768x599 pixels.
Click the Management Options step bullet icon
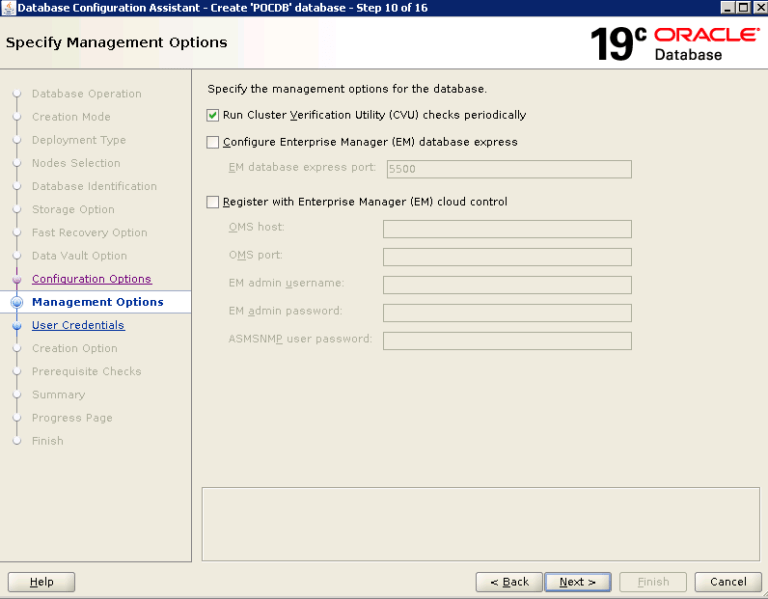pos(16,302)
